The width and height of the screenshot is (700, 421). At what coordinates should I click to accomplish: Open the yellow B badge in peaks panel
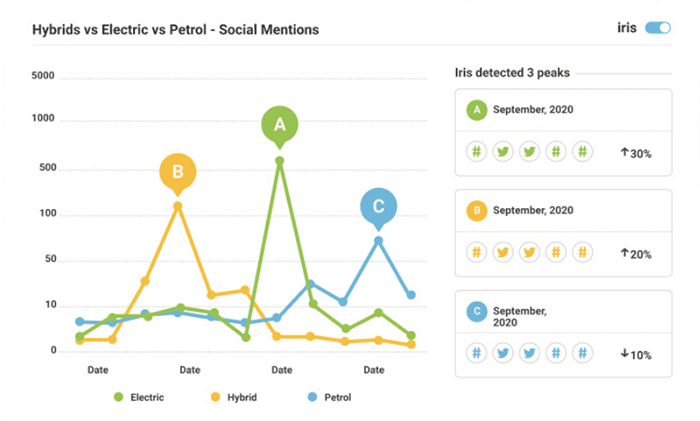[478, 210]
